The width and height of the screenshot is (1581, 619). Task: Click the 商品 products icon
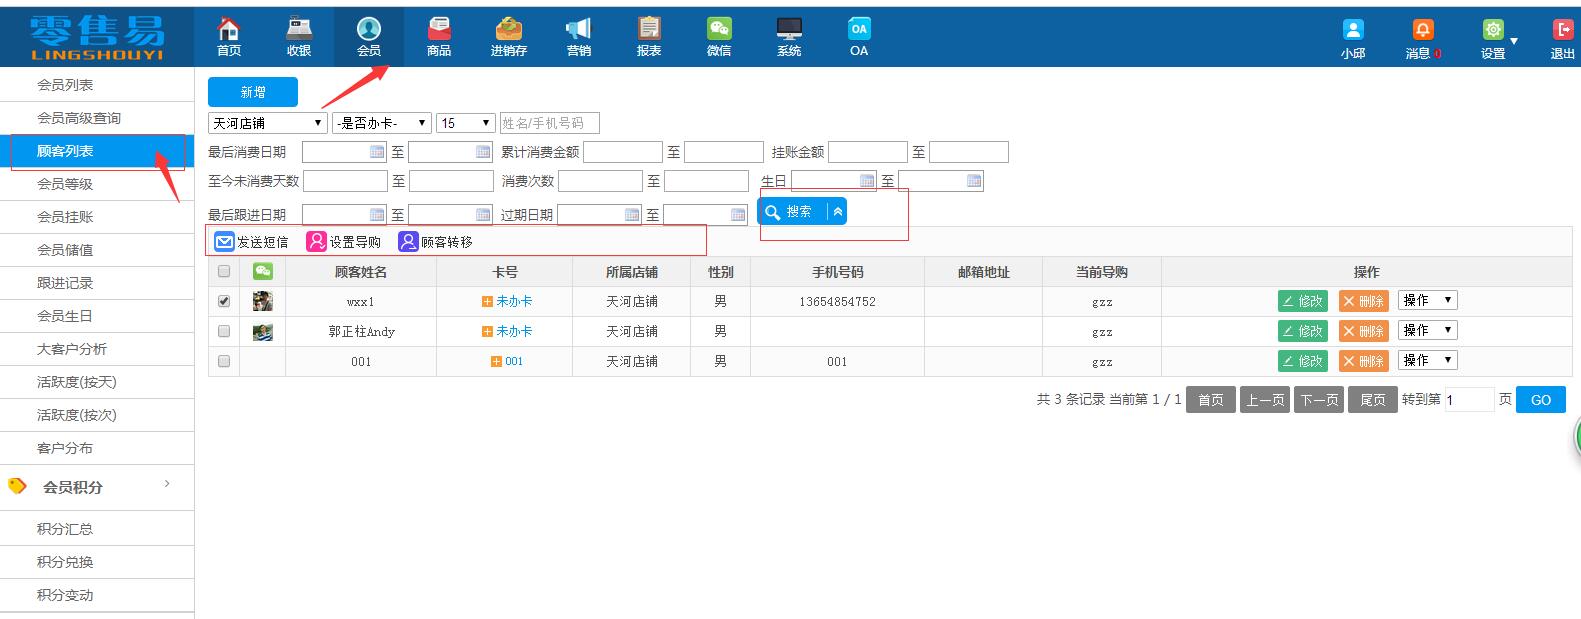pos(438,30)
